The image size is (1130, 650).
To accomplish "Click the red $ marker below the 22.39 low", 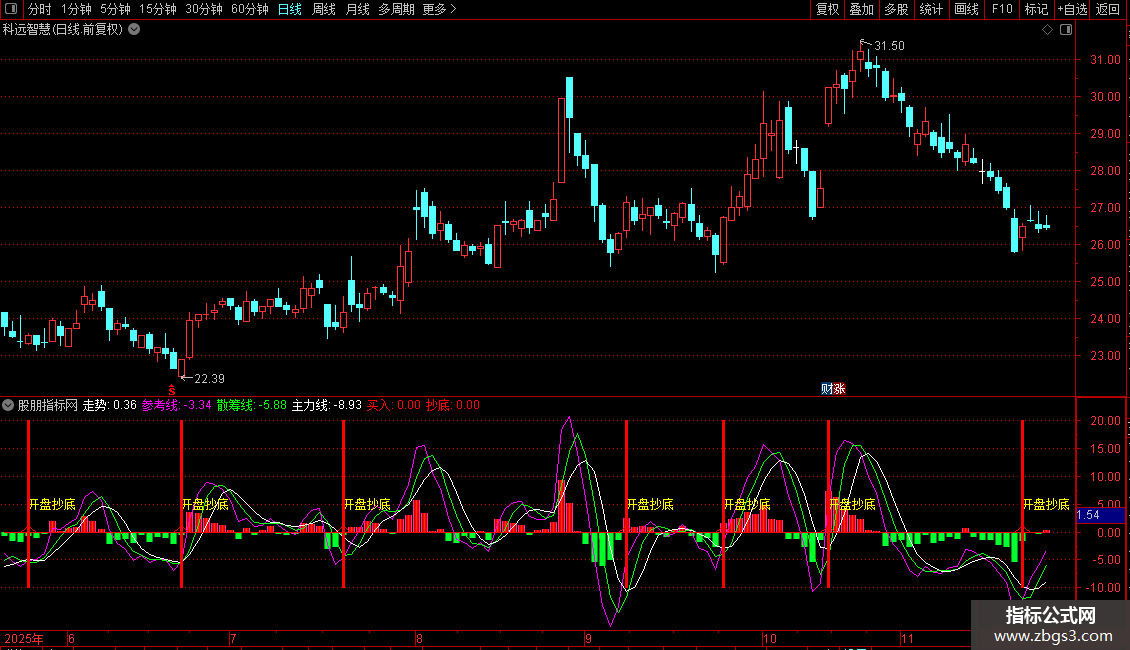I will [x=172, y=390].
